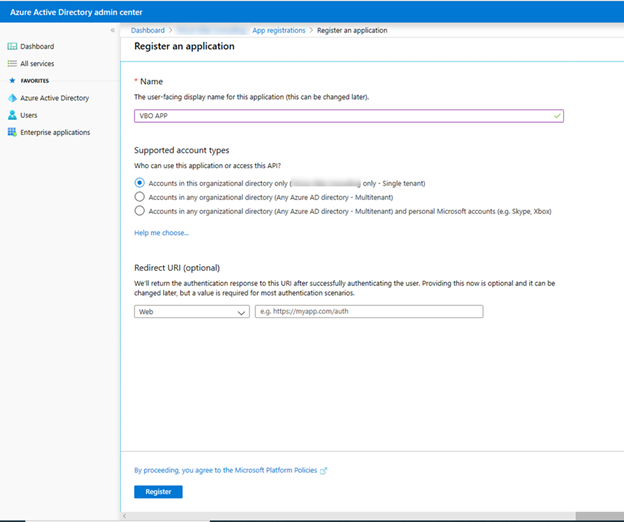Screen dimensions: 624x522
Task: Open Azure Active Directory from favorites
Action: click(55, 98)
